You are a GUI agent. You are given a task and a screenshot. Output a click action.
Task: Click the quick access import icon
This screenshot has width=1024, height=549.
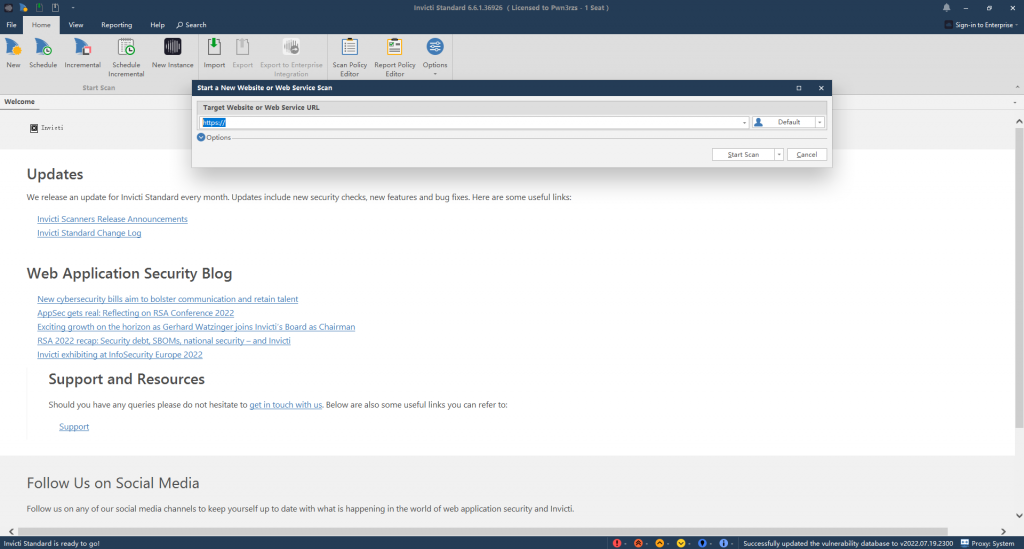click(x=39, y=8)
